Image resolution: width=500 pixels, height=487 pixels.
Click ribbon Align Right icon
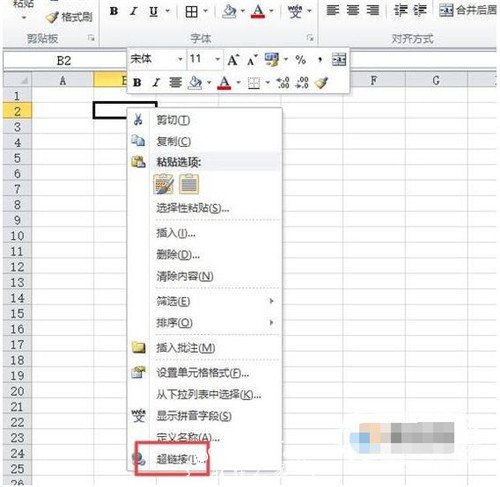pos(373,10)
